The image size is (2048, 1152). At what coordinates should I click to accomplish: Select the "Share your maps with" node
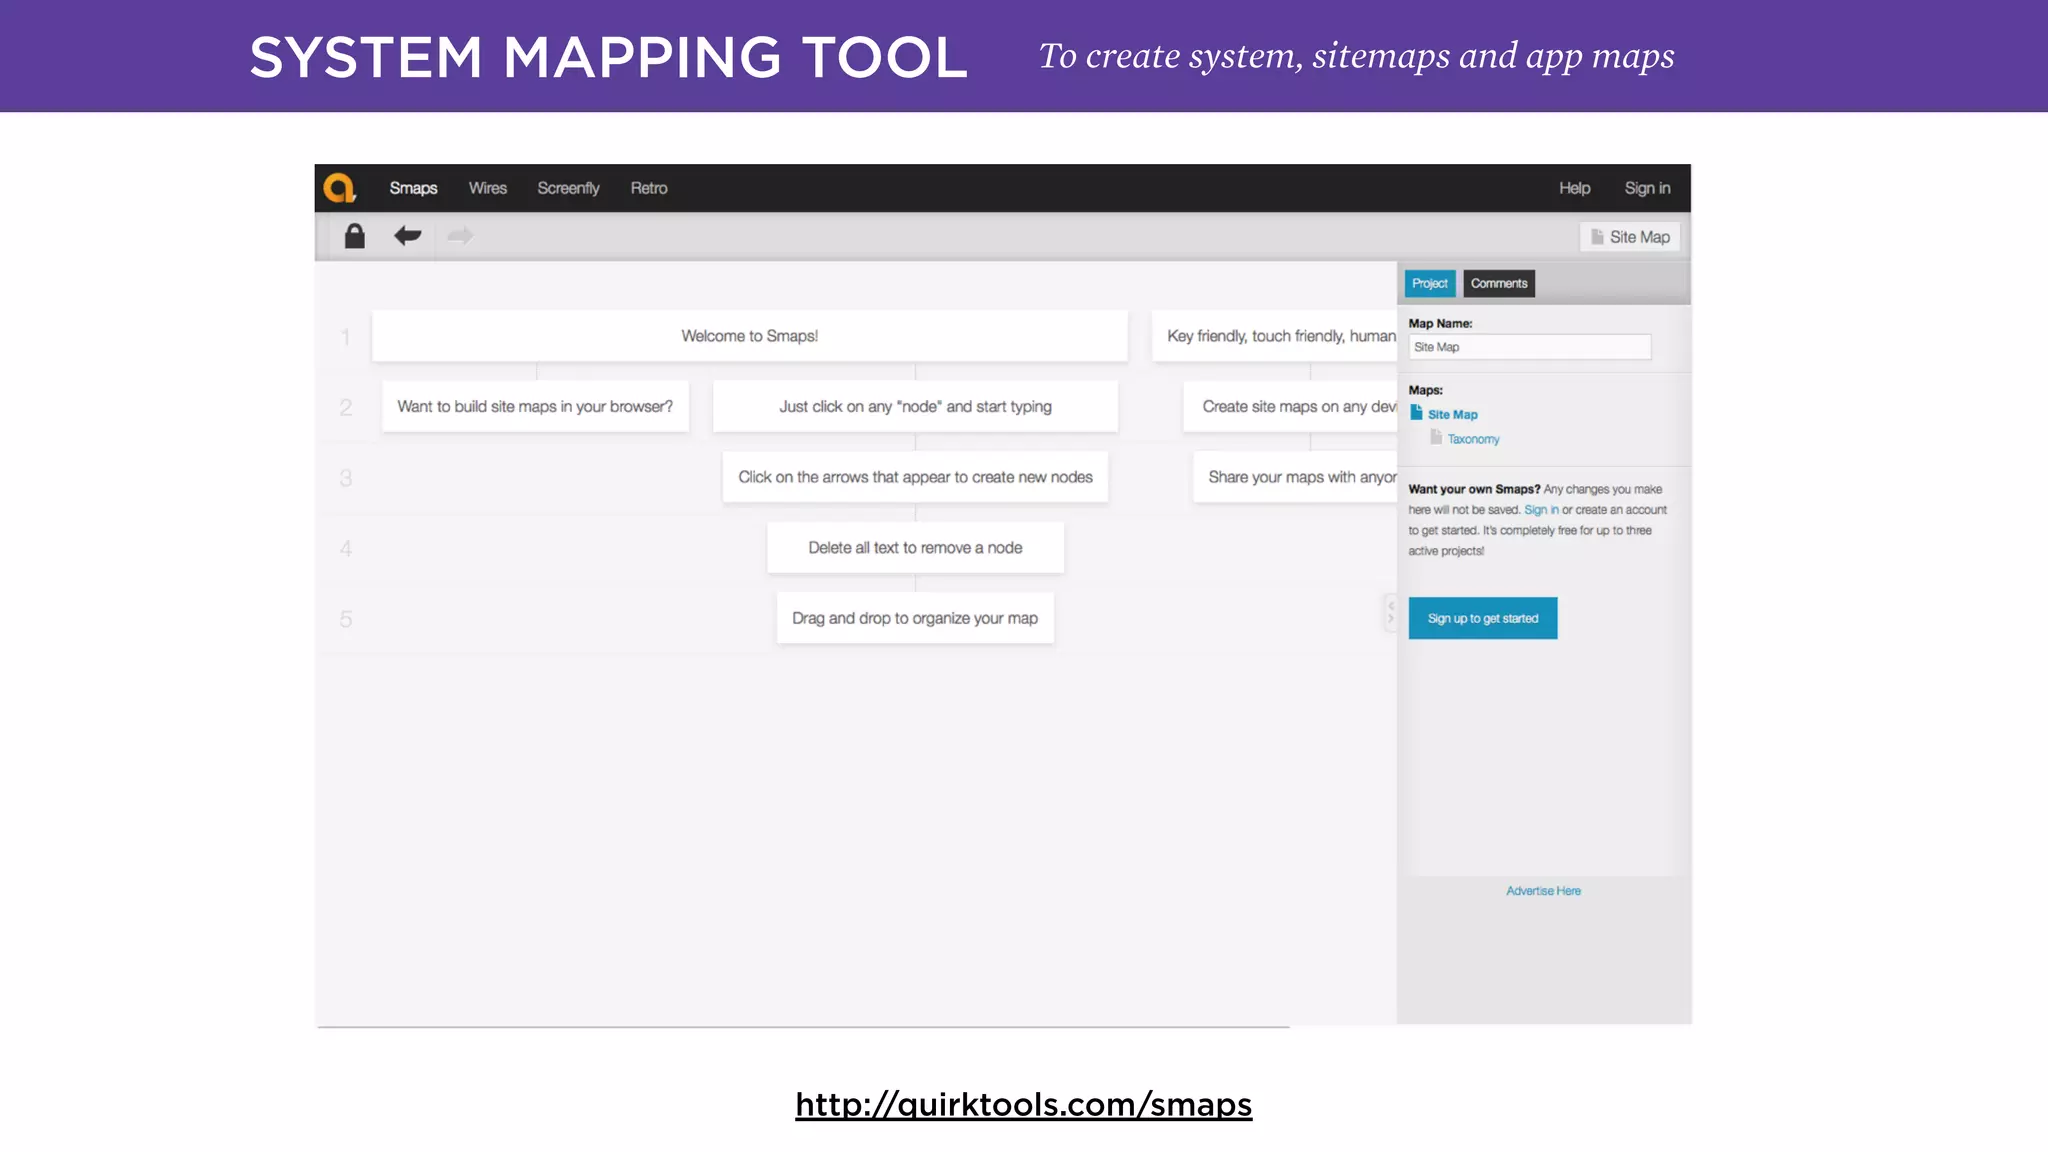pos(1295,477)
